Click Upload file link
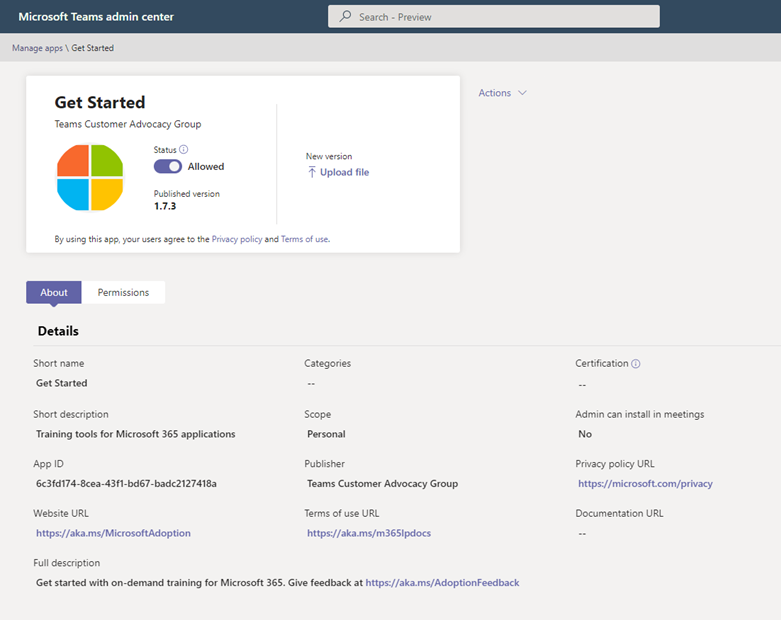The width and height of the screenshot is (781, 620). pyautogui.click(x=344, y=172)
